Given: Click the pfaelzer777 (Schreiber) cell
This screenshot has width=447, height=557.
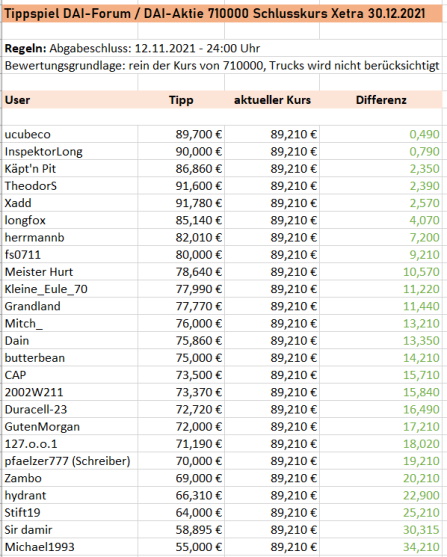Looking at the screenshot, I should tap(68, 461).
